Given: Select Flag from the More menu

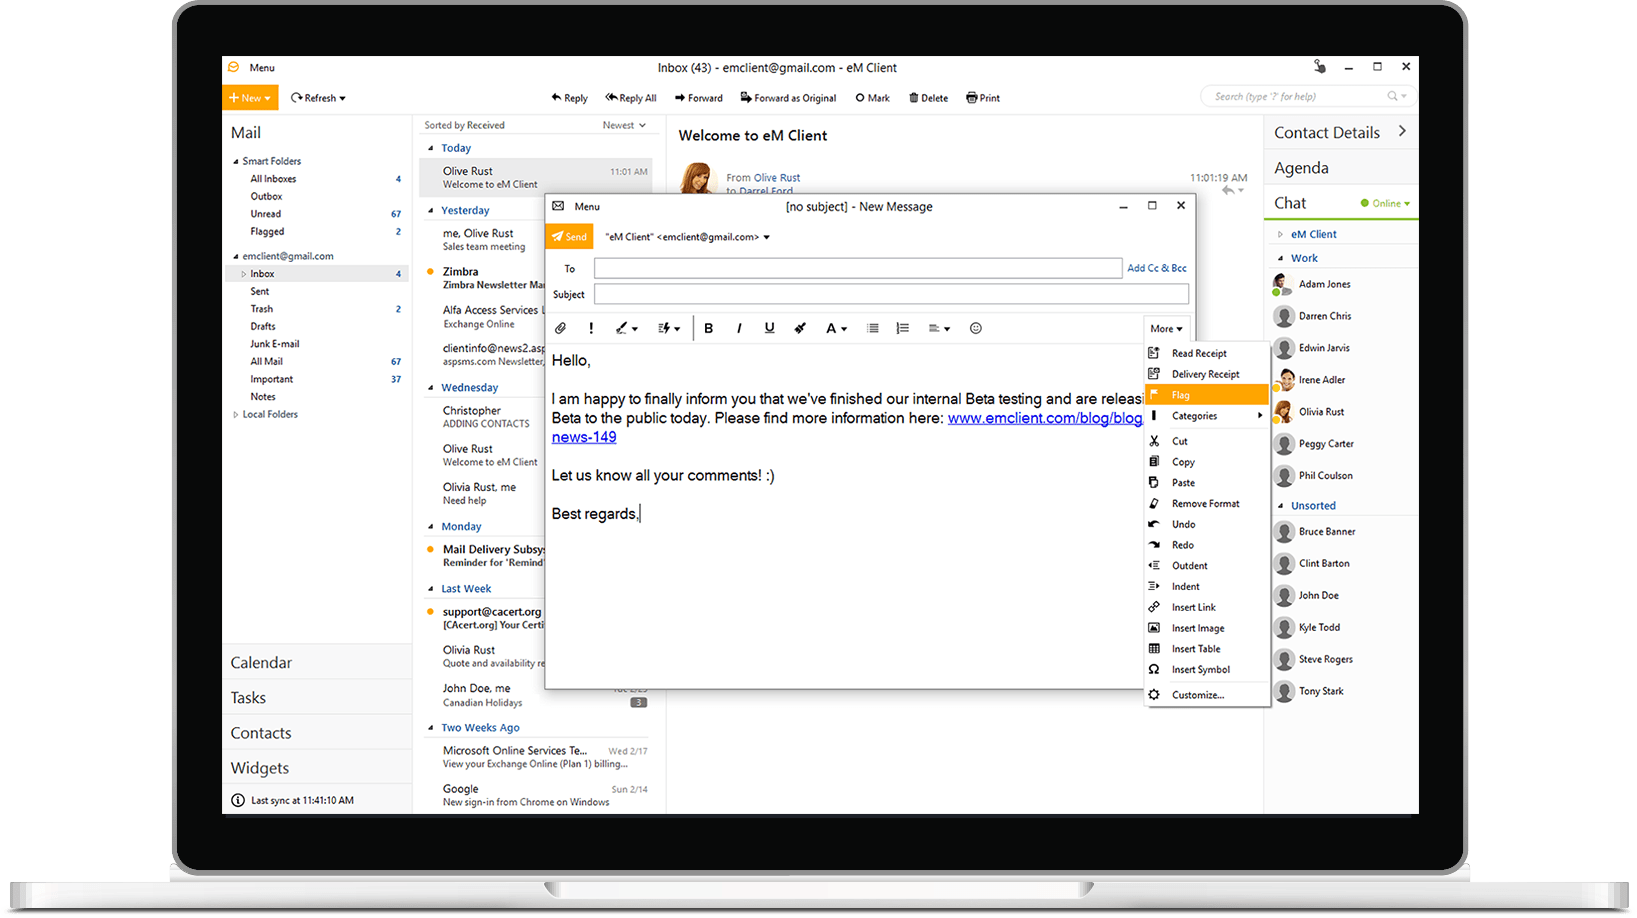Looking at the screenshot, I should [x=1181, y=395].
